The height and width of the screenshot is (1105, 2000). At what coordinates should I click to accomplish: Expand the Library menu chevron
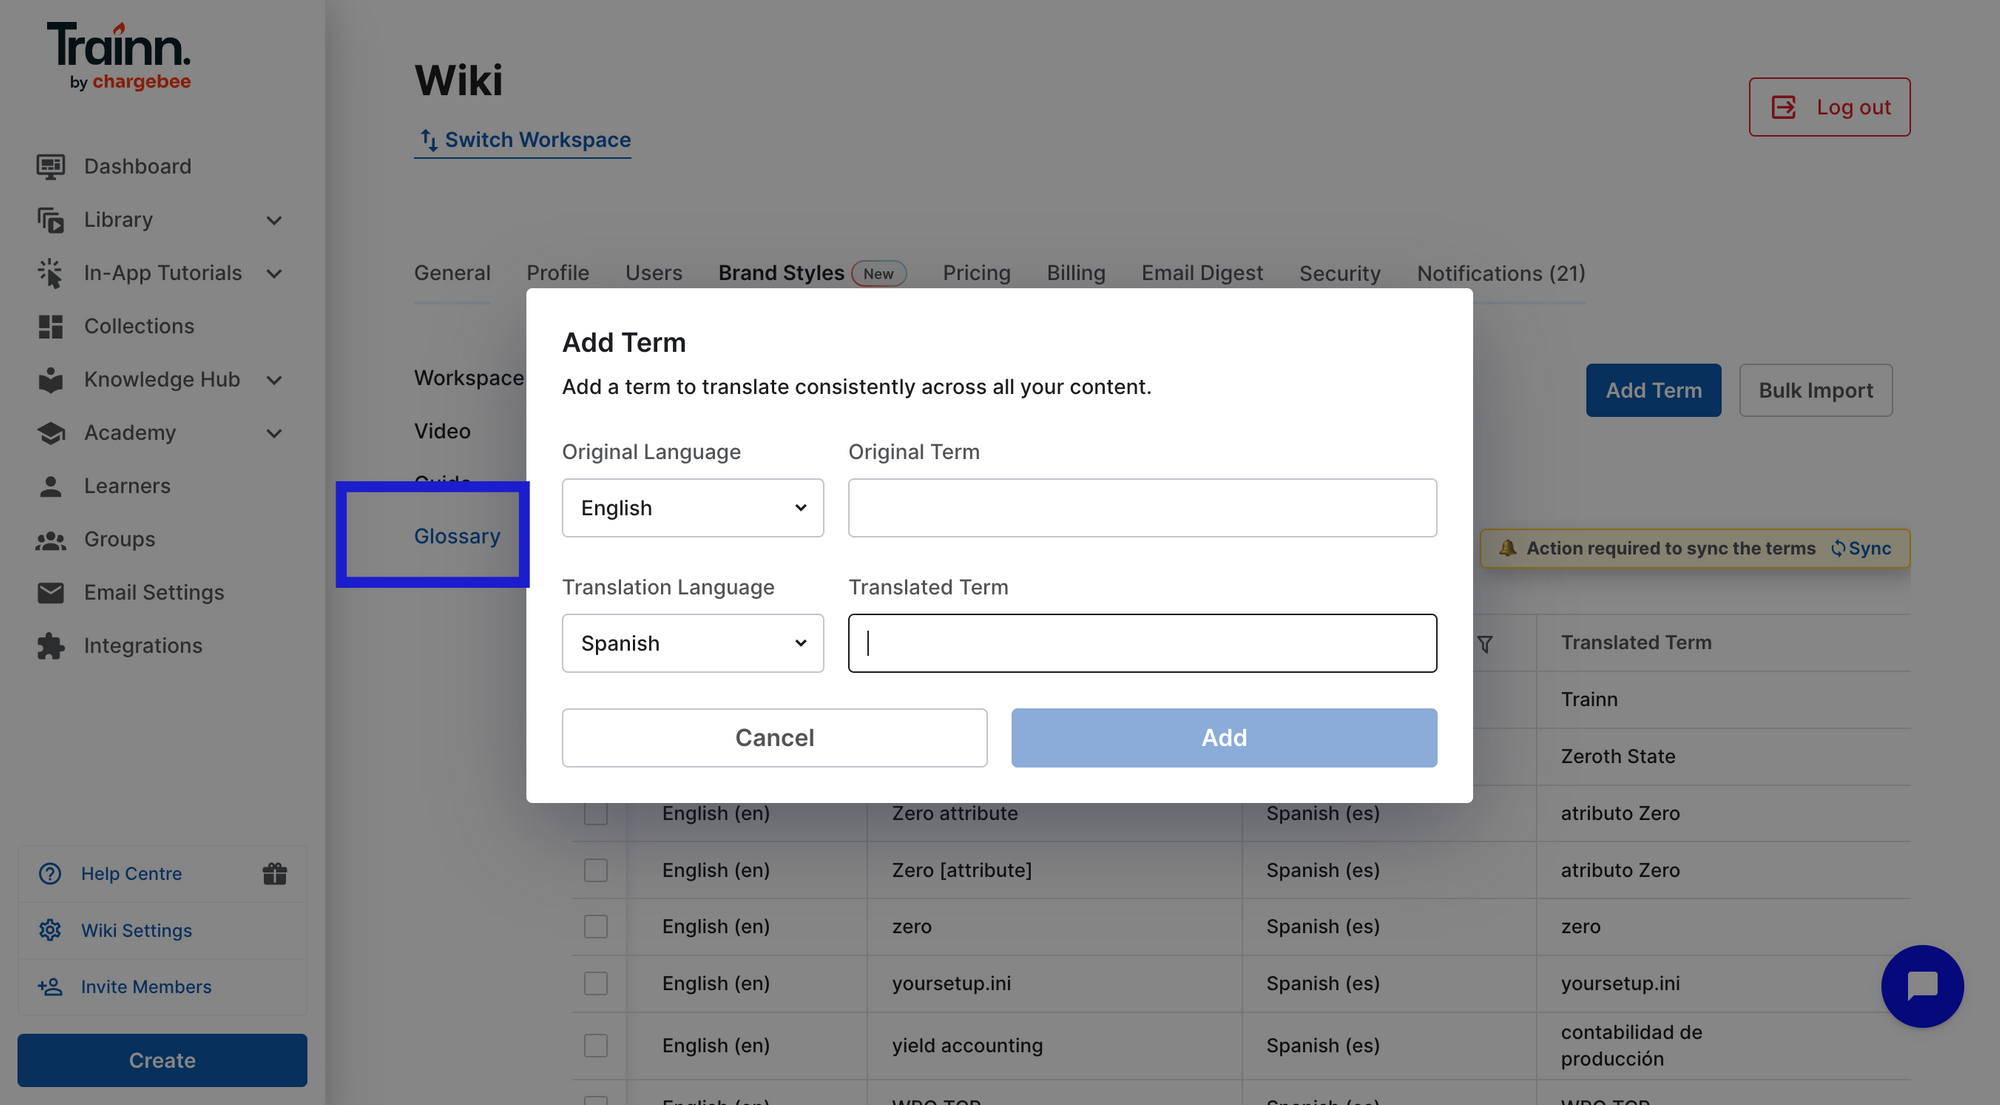click(274, 220)
